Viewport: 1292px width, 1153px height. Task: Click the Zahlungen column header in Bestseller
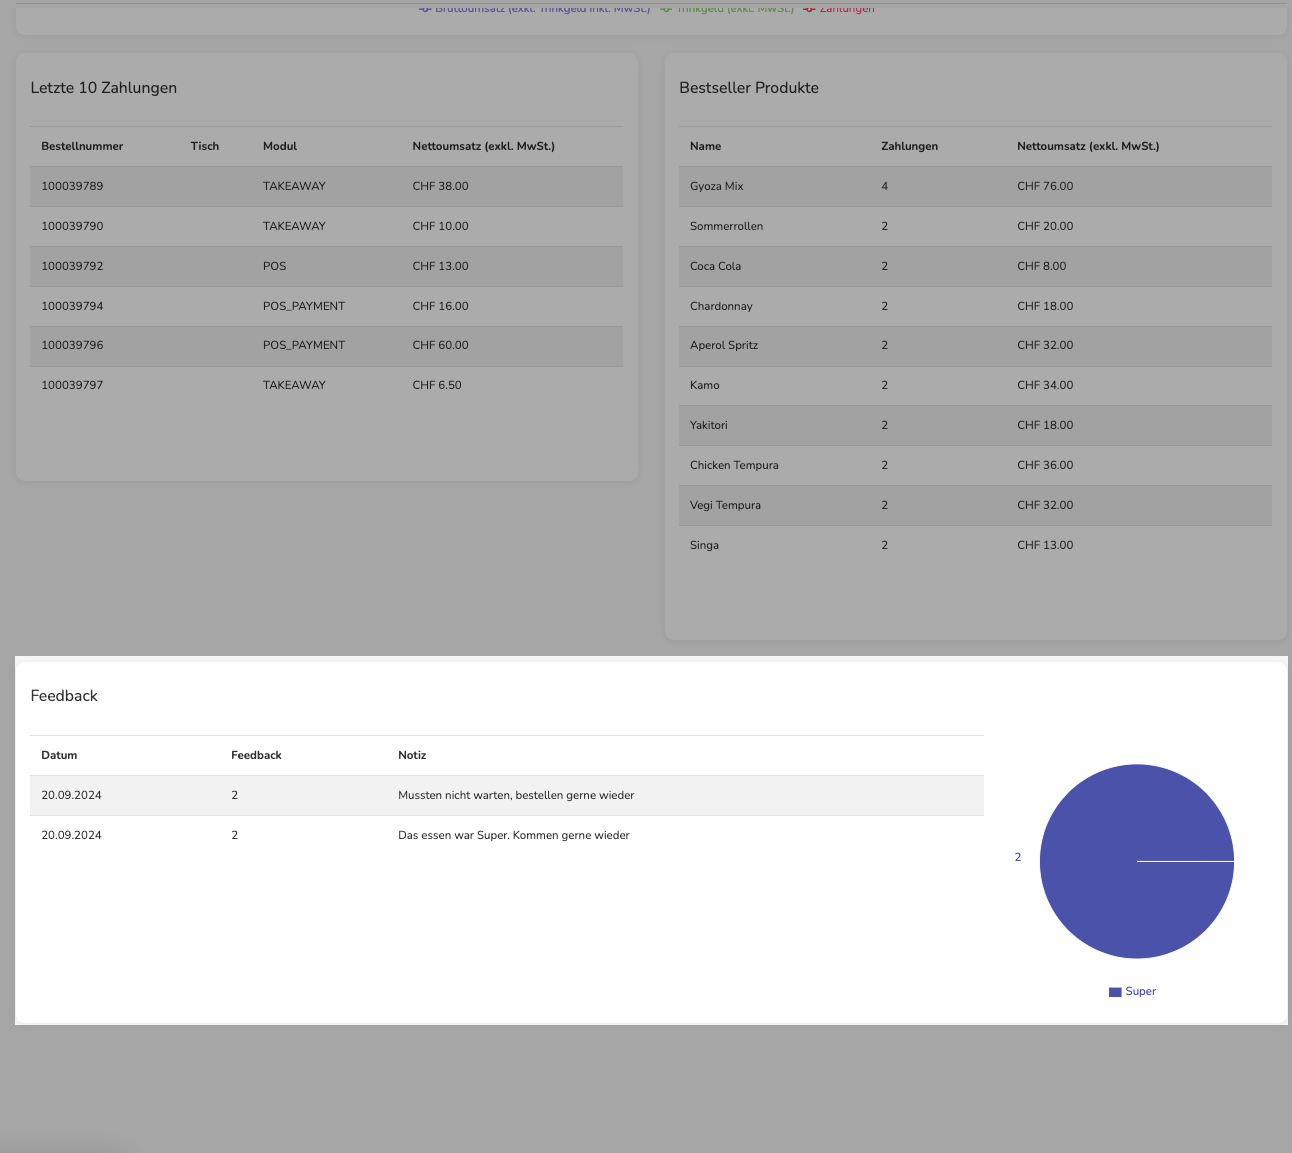[x=909, y=146]
